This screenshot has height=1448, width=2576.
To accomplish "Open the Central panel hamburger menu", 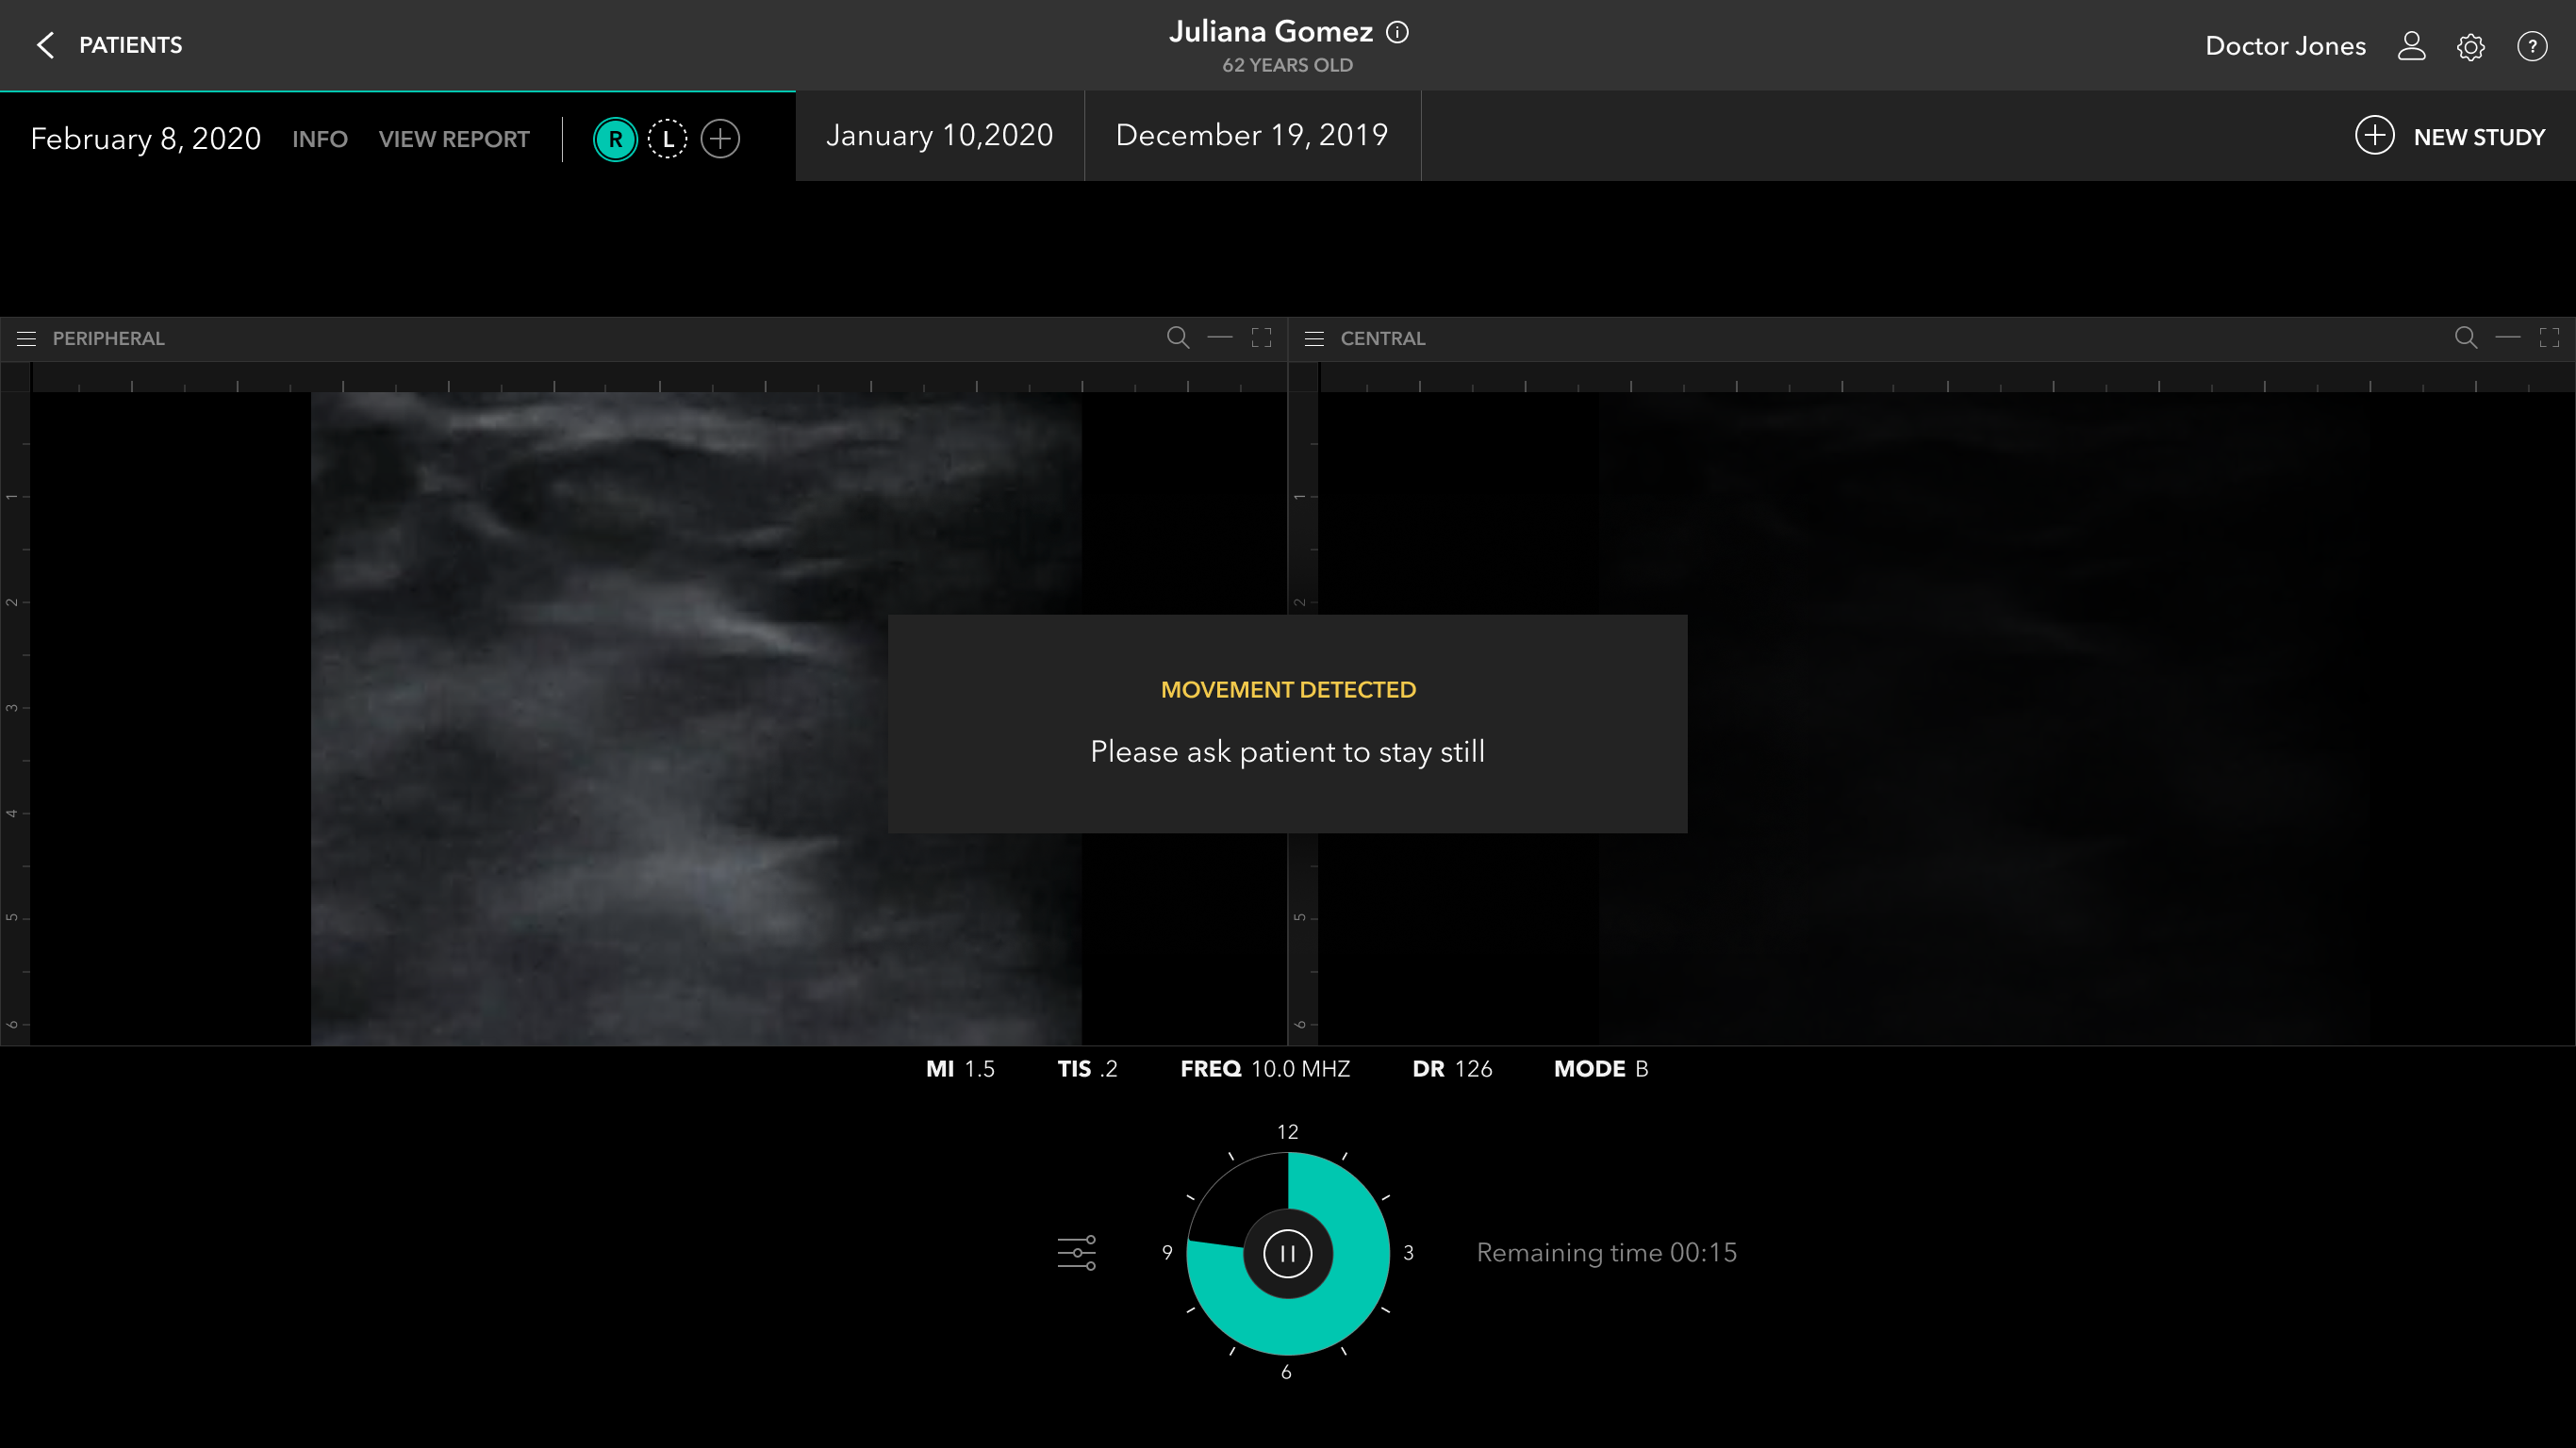I will pyautogui.click(x=1314, y=339).
